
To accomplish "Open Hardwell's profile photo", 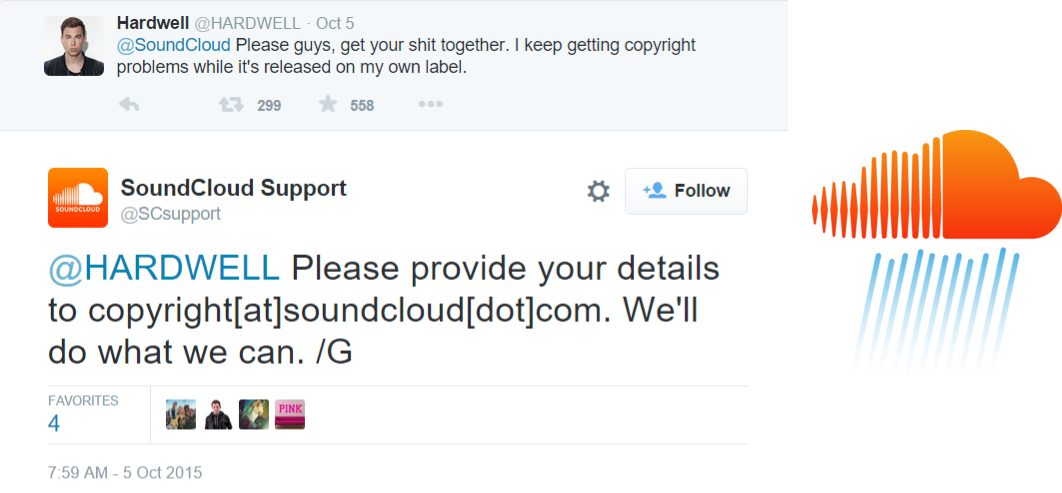I will [74, 46].
